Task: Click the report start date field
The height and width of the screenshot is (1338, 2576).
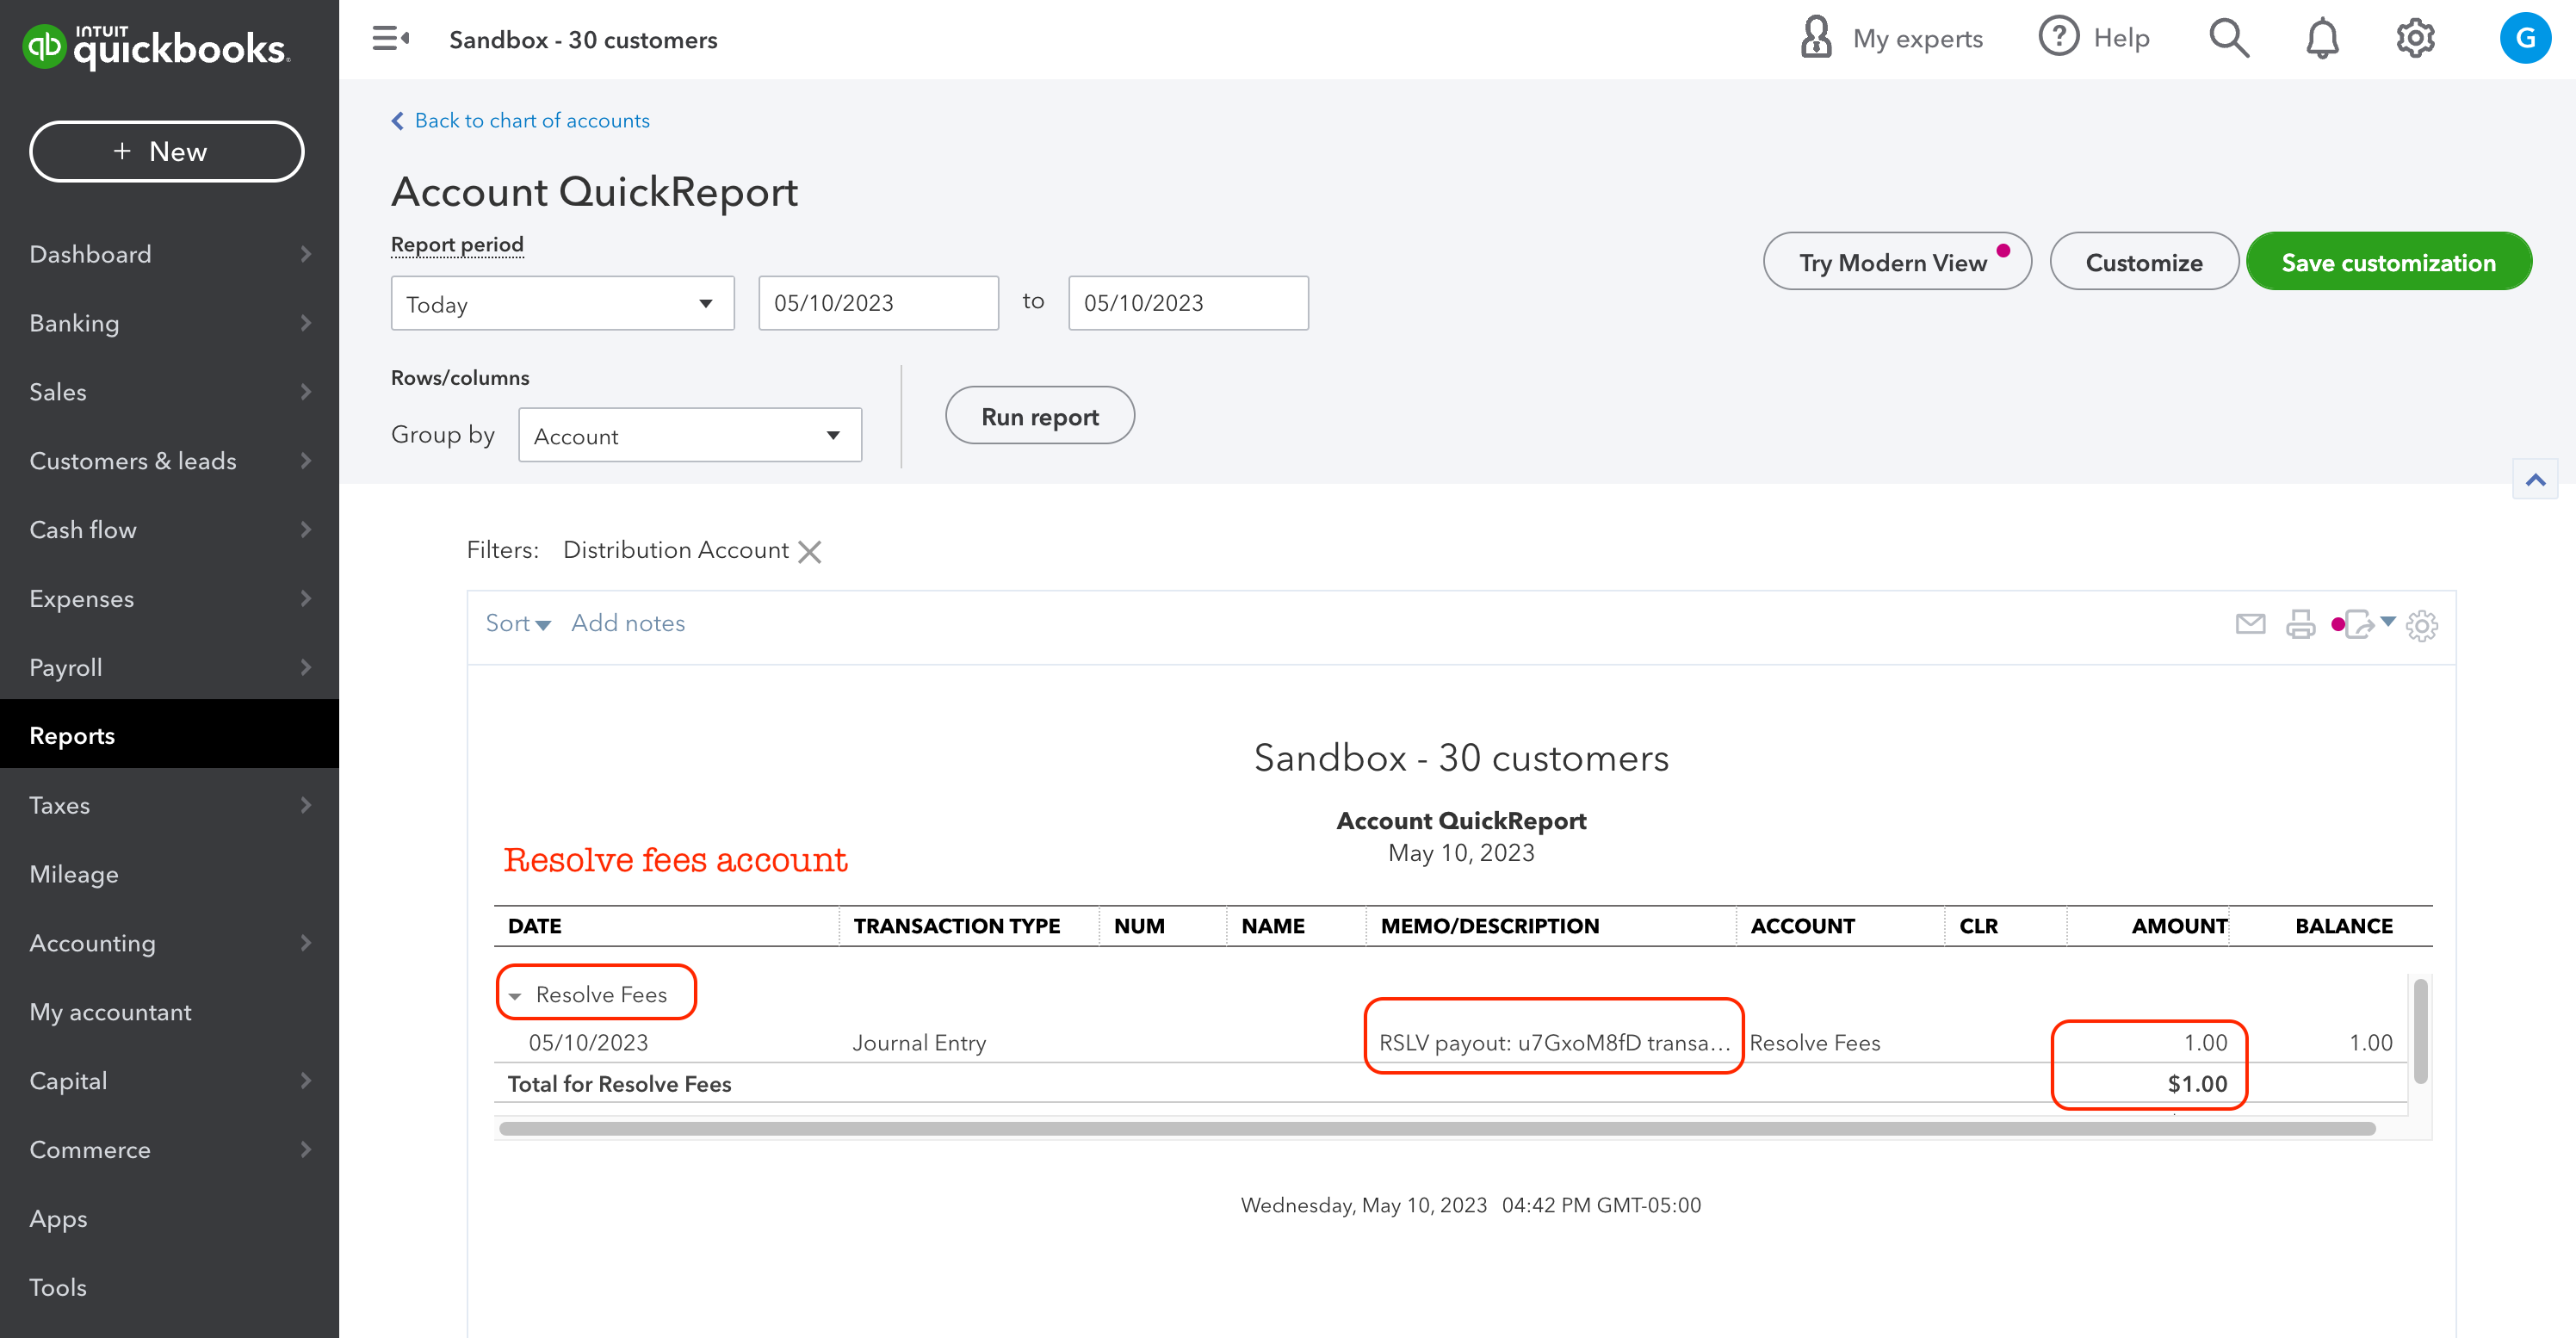Action: click(877, 304)
